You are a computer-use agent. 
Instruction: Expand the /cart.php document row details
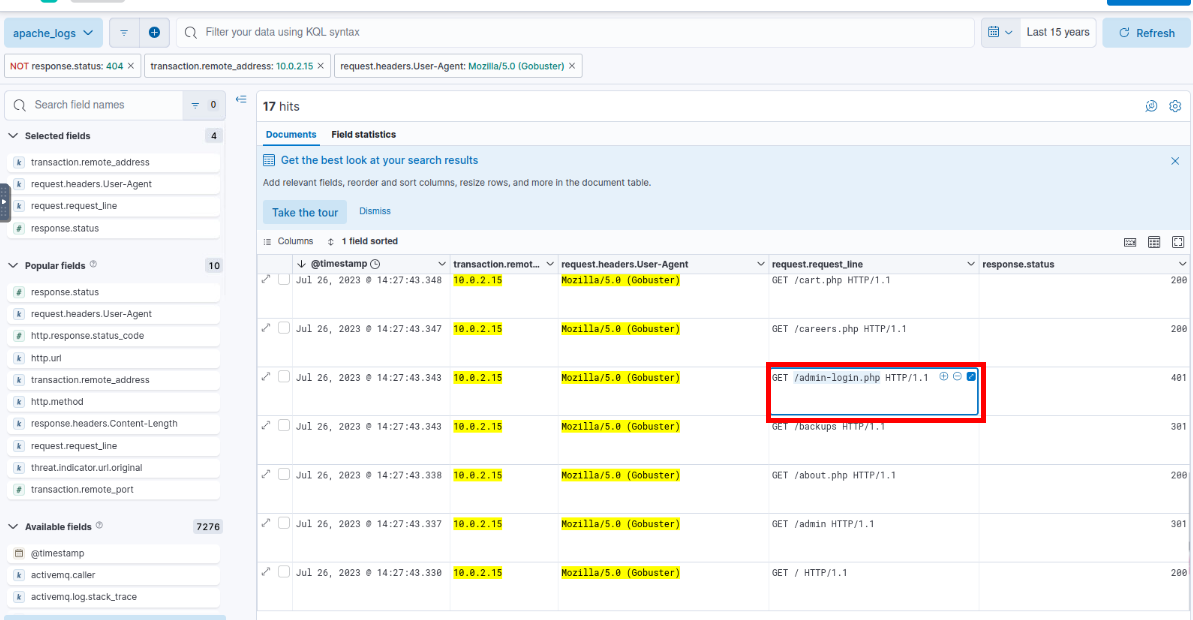(266, 280)
